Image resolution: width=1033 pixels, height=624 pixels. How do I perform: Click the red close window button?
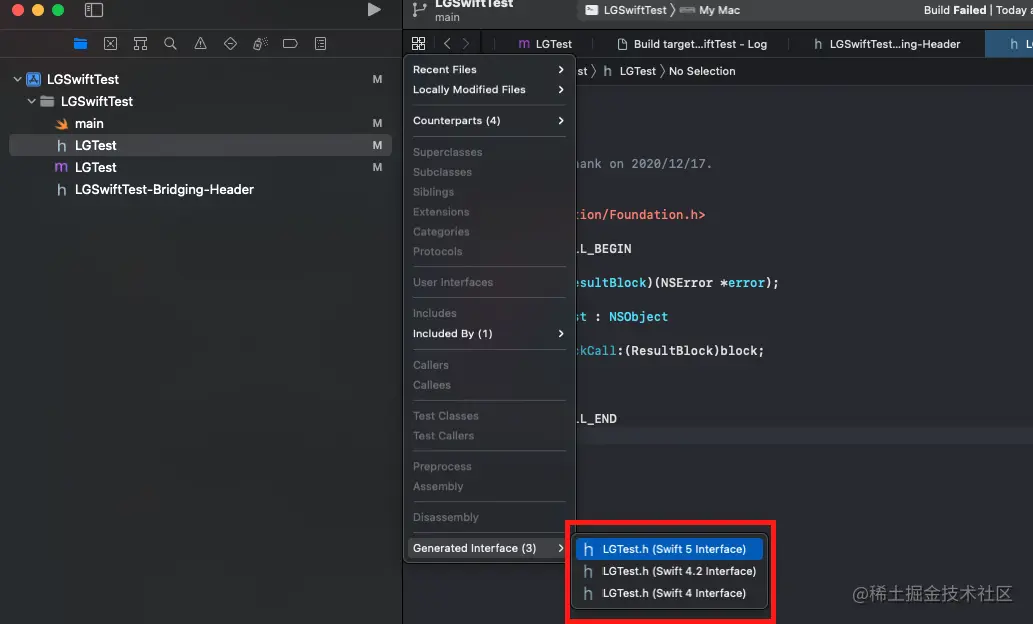click(18, 10)
